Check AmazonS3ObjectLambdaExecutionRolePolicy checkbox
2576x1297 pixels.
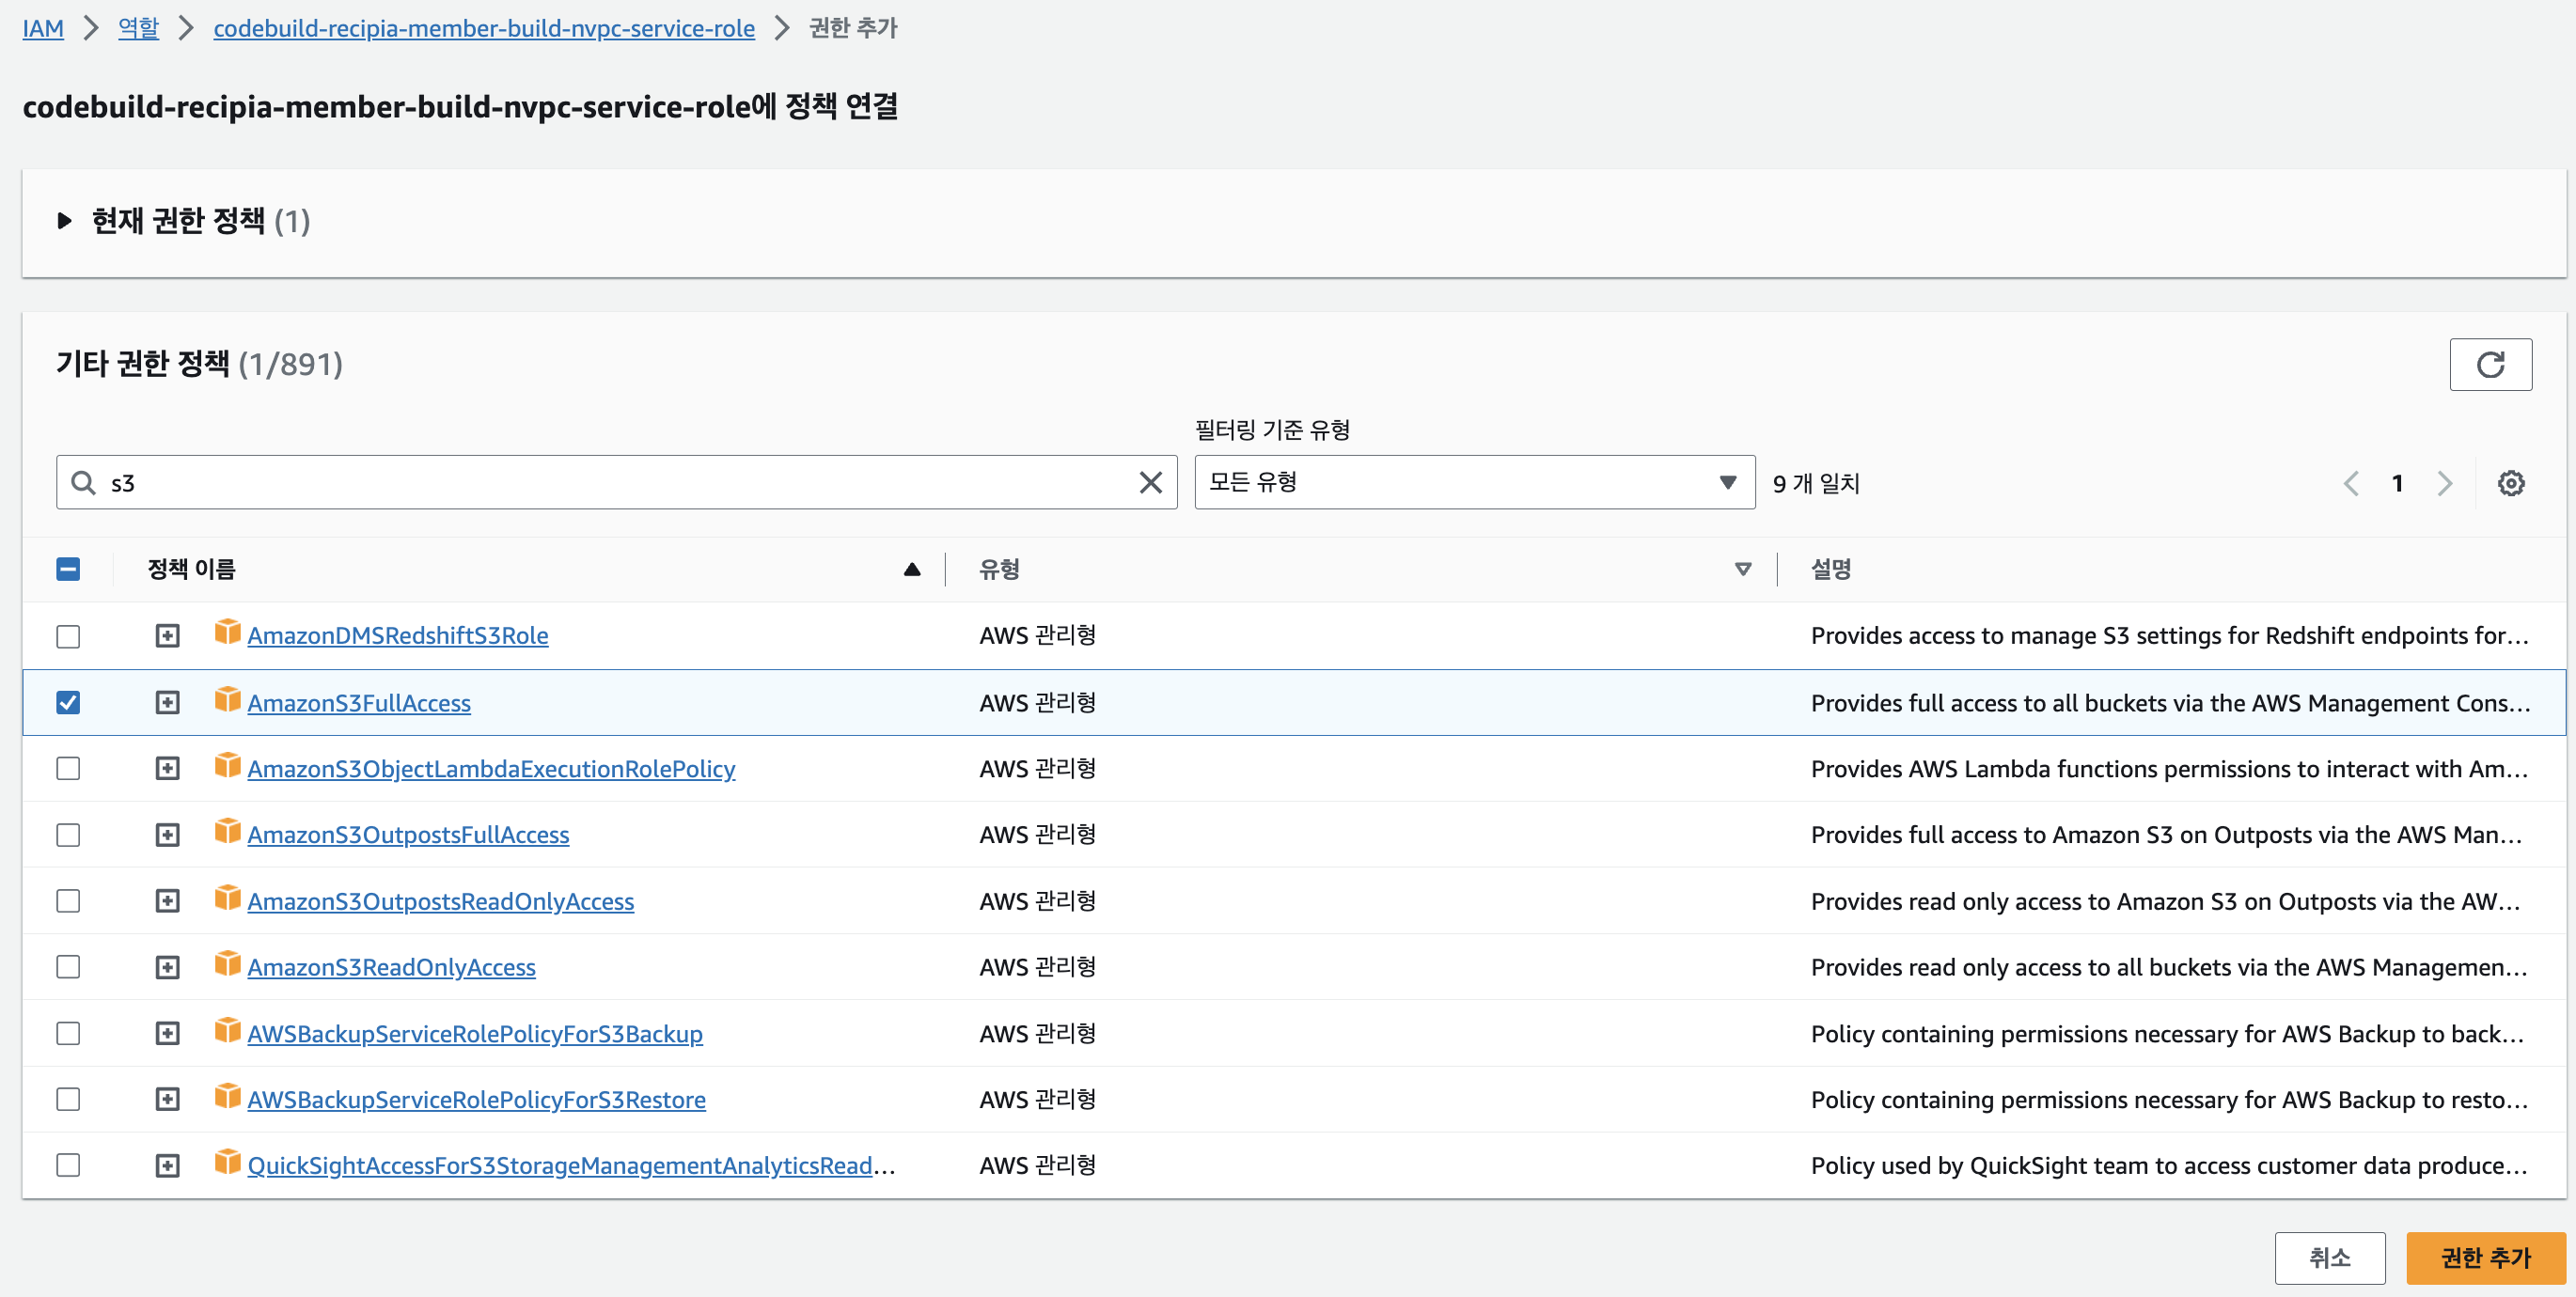pyautogui.click(x=68, y=768)
